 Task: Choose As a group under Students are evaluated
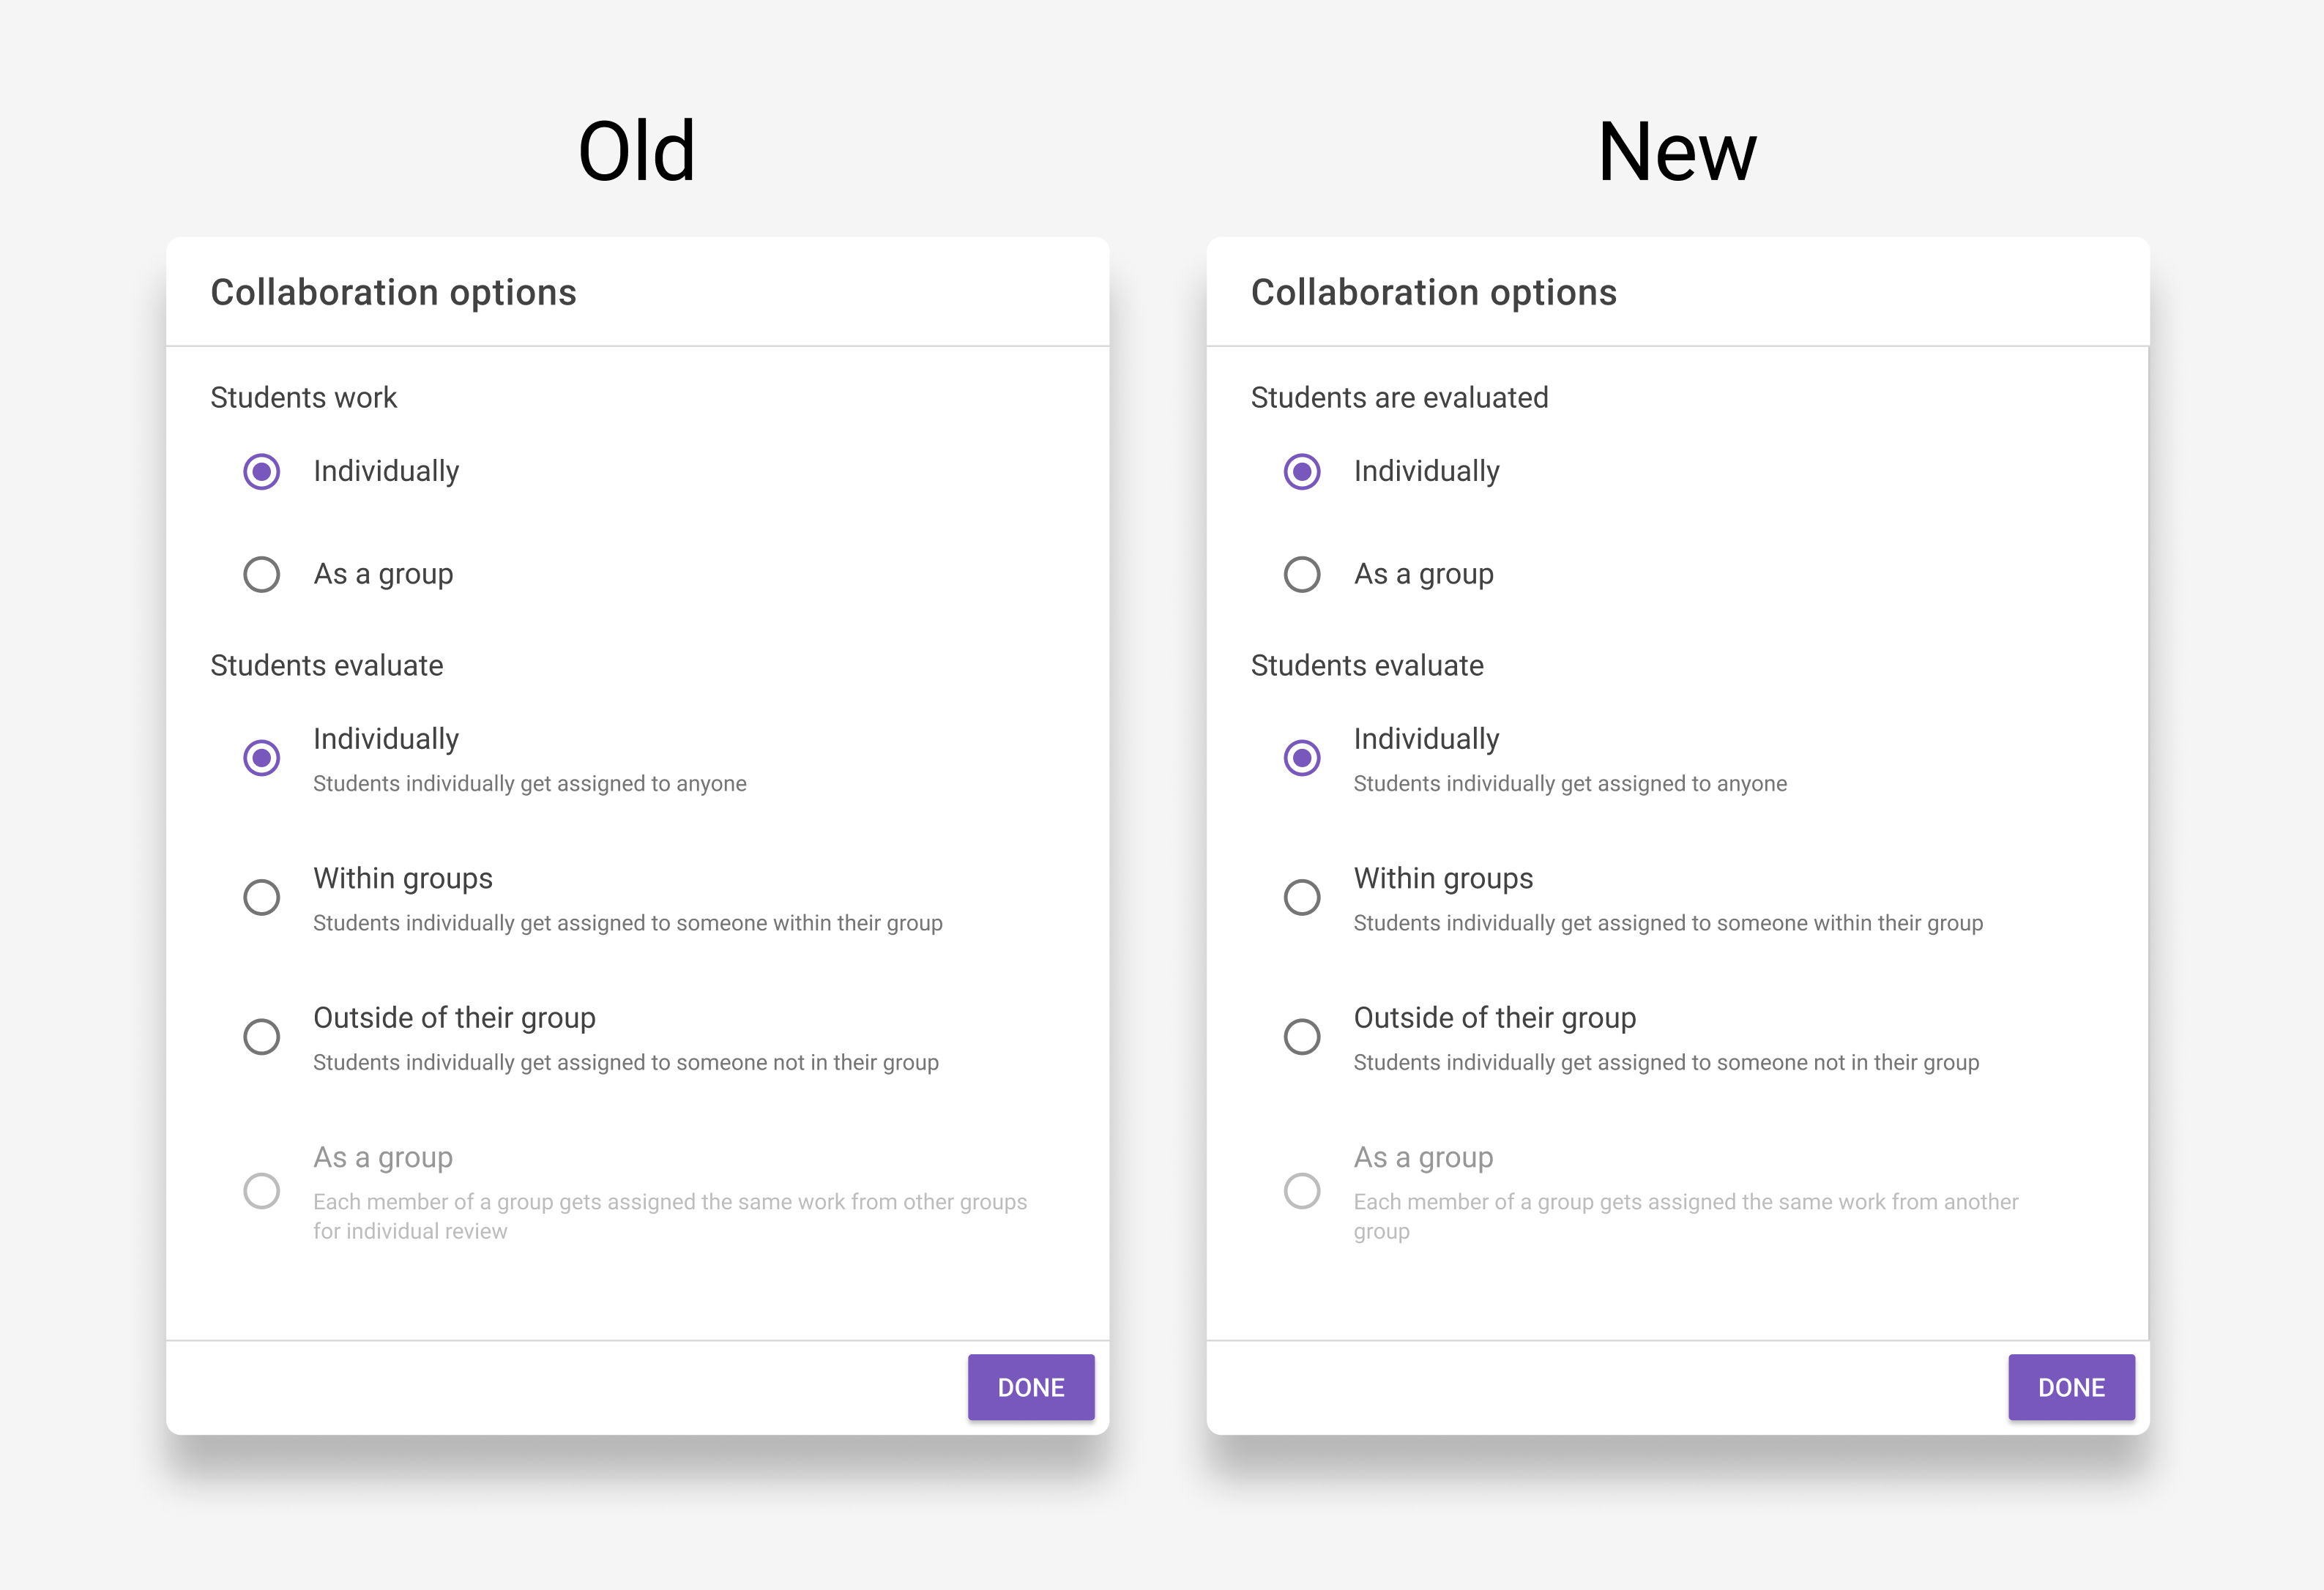(x=1302, y=574)
